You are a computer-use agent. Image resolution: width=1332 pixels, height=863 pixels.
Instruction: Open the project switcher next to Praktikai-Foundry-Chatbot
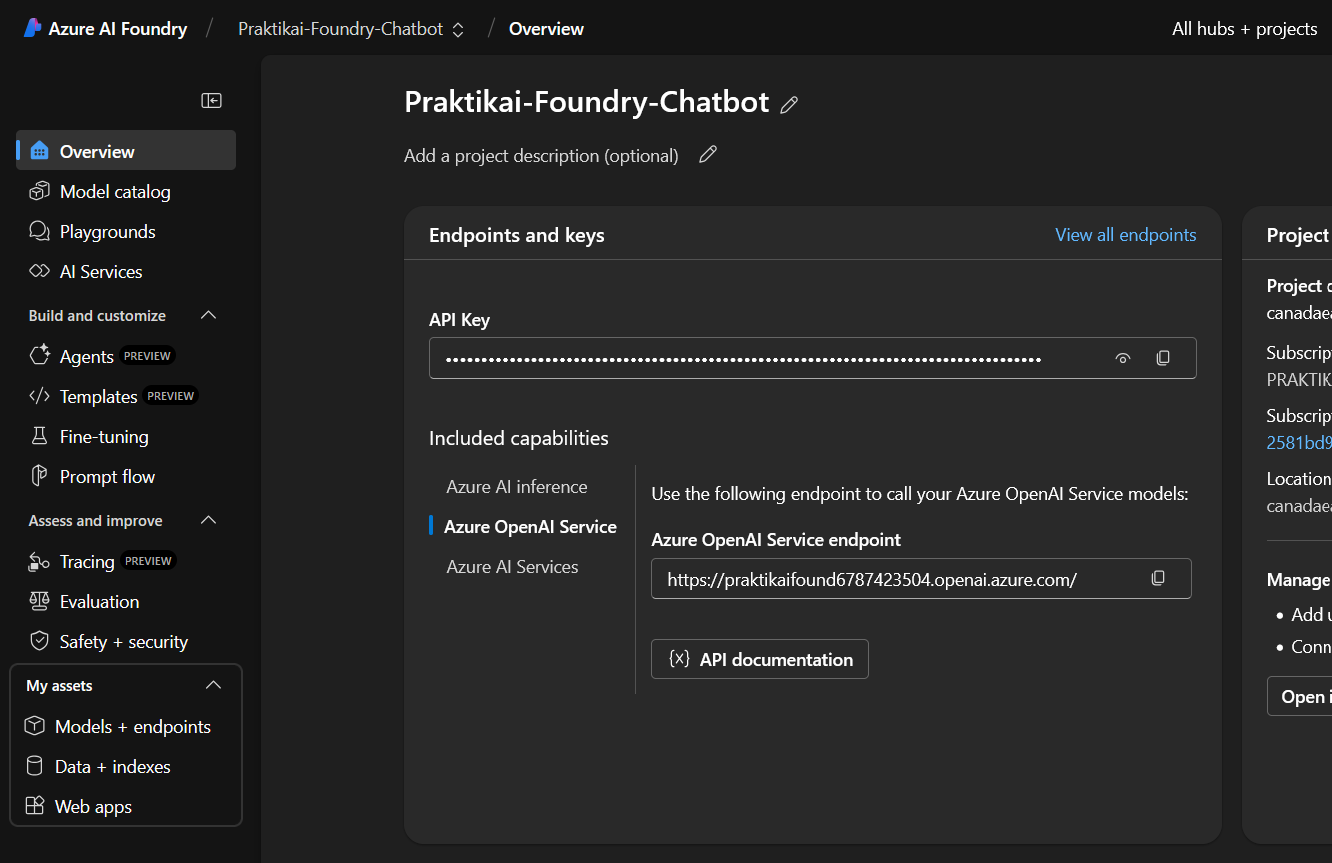tap(458, 29)
